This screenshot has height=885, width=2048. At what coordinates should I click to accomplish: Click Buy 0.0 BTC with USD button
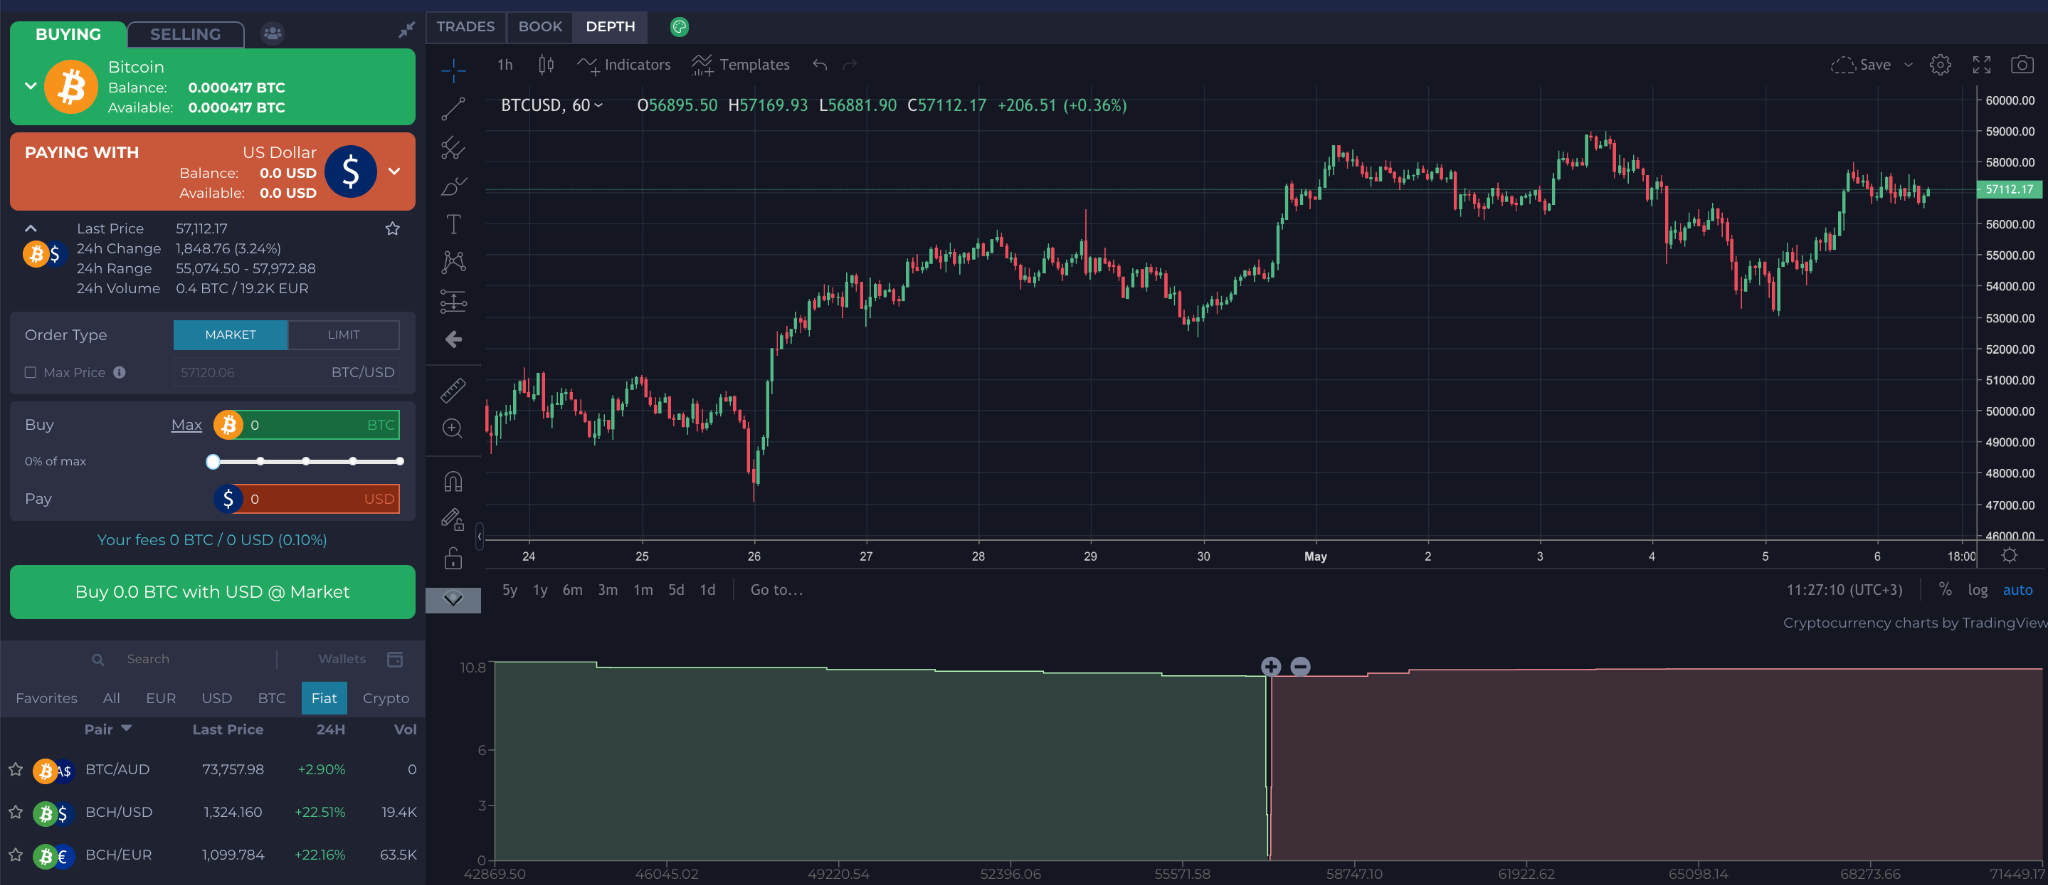(x=212, y=592)
